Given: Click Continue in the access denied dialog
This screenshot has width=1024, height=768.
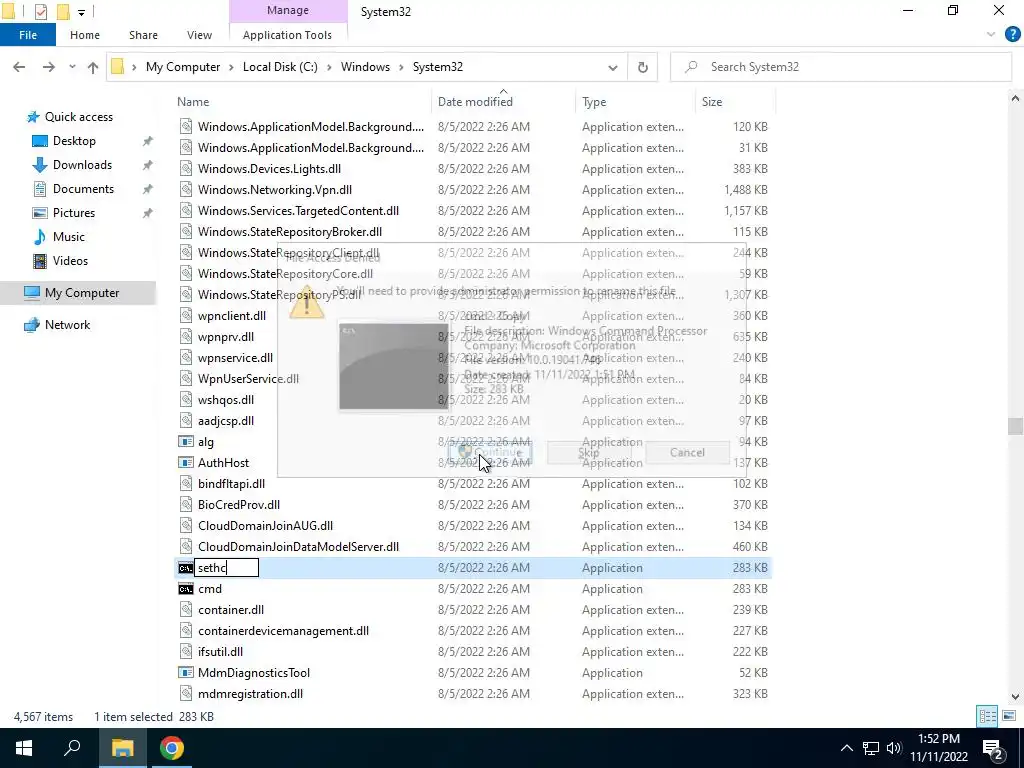Looking at the screenshot, I should click(x=490, y=453).
